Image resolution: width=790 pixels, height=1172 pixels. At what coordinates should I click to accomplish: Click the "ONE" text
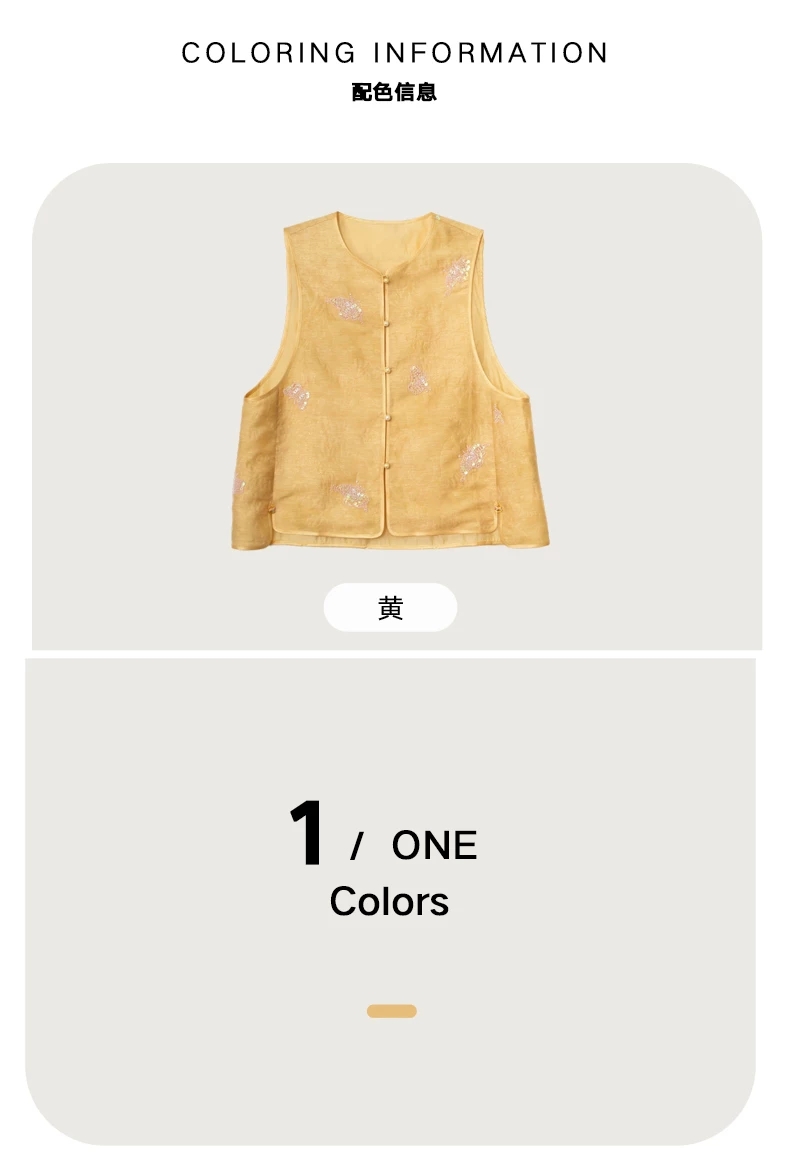point(434,845)
